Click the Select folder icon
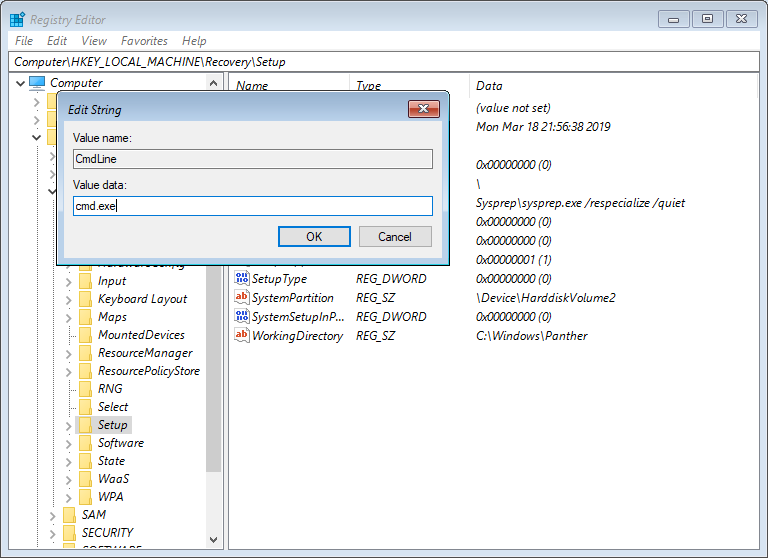768x558 pixels. point(86,407)
